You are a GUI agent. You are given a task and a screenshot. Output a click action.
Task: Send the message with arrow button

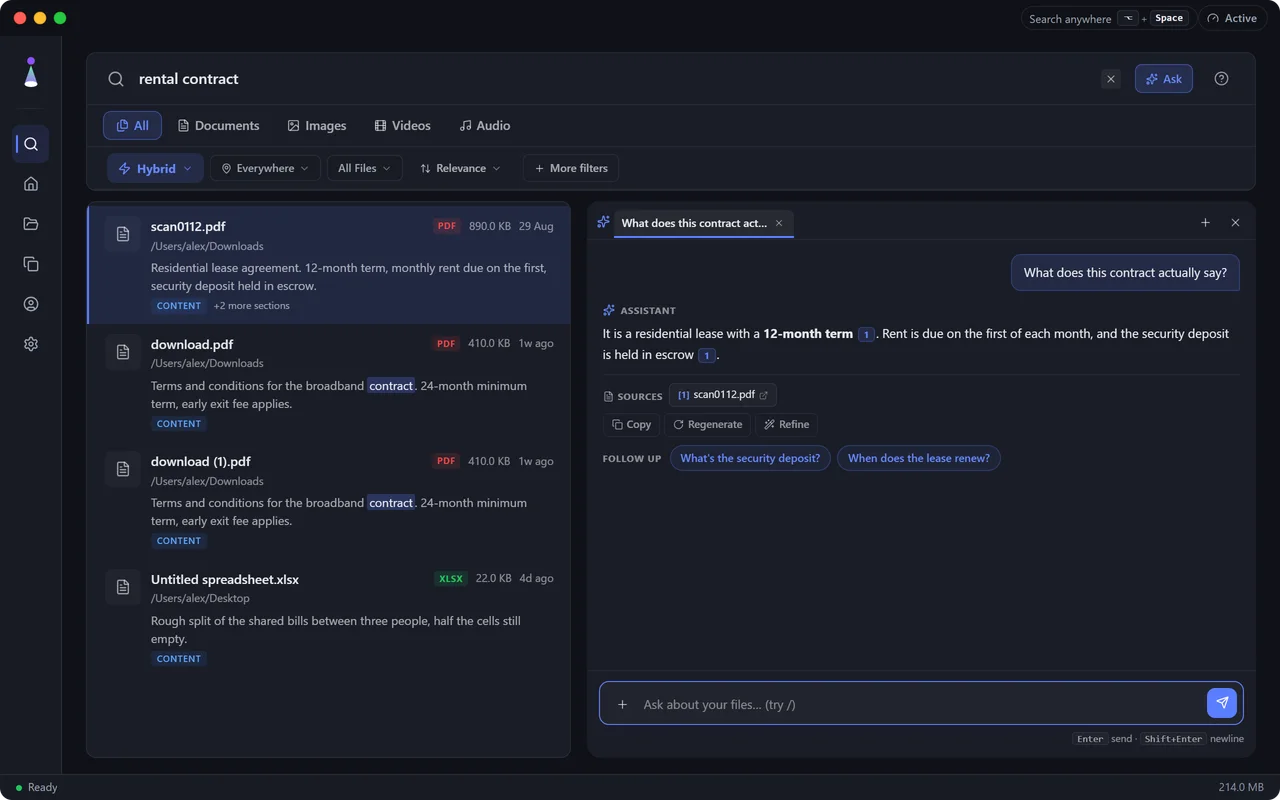[1222, 703]
